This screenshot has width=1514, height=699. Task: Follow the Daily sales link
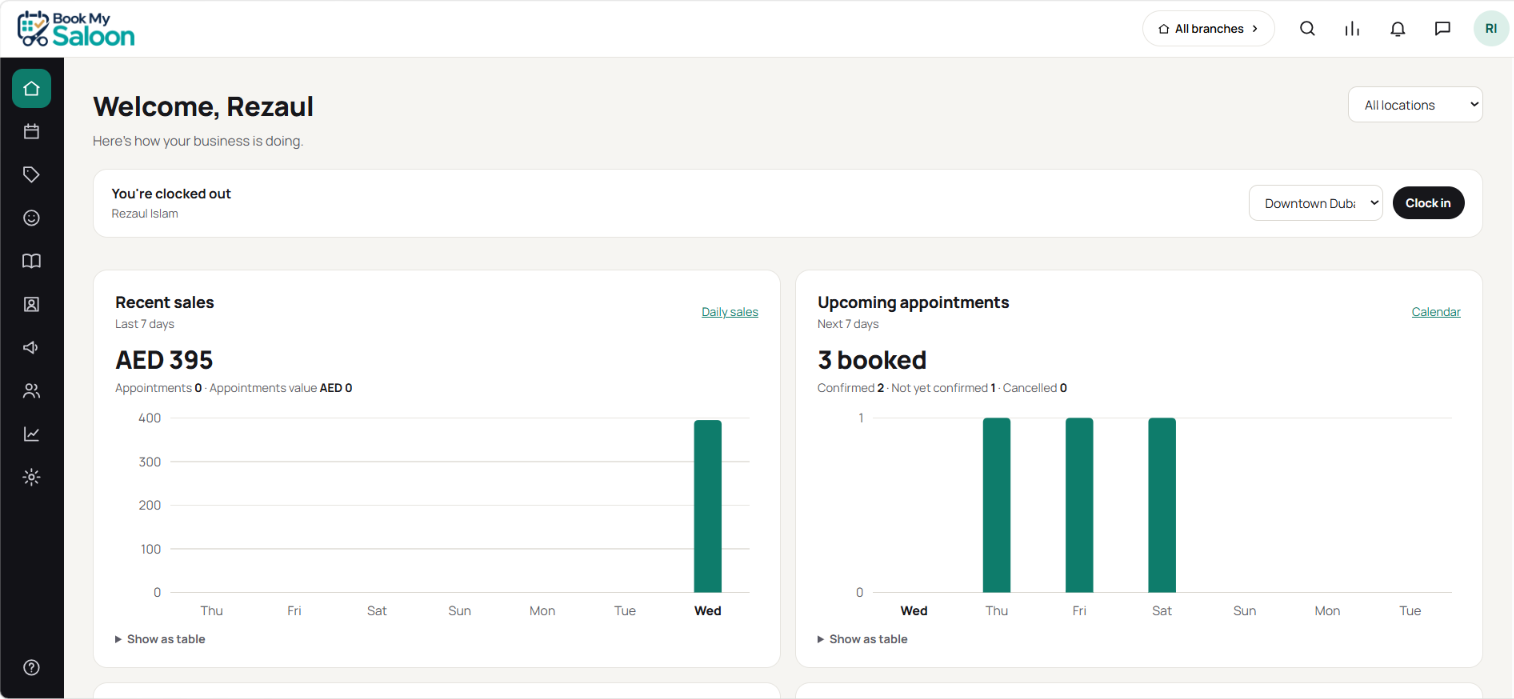point(730,312)
